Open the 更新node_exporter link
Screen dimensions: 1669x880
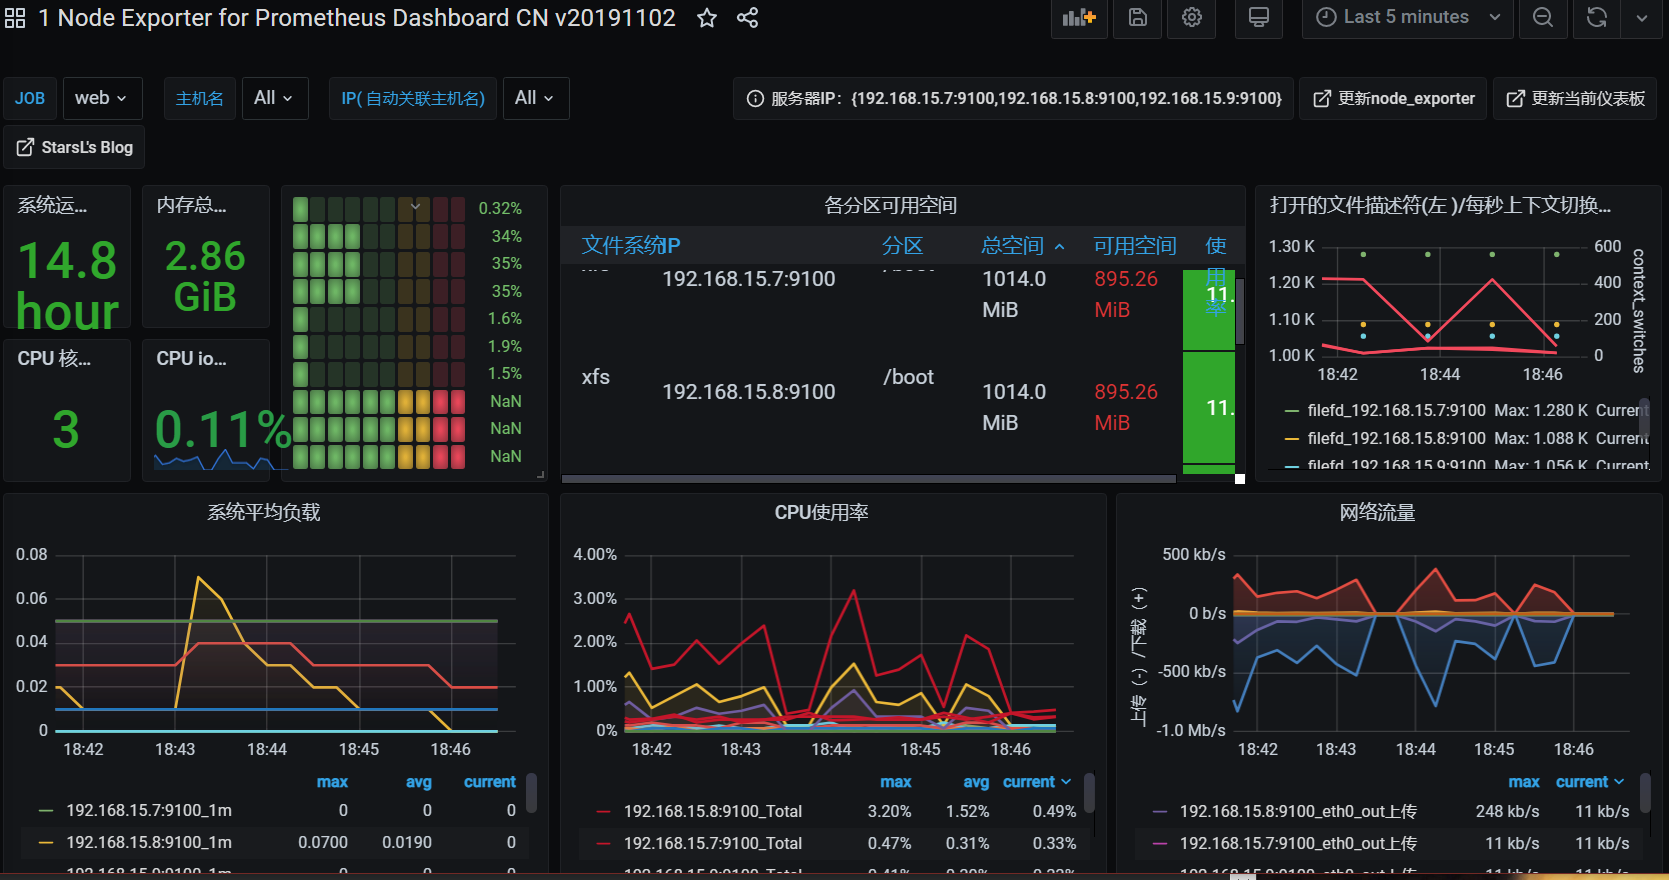[1393, 98]
